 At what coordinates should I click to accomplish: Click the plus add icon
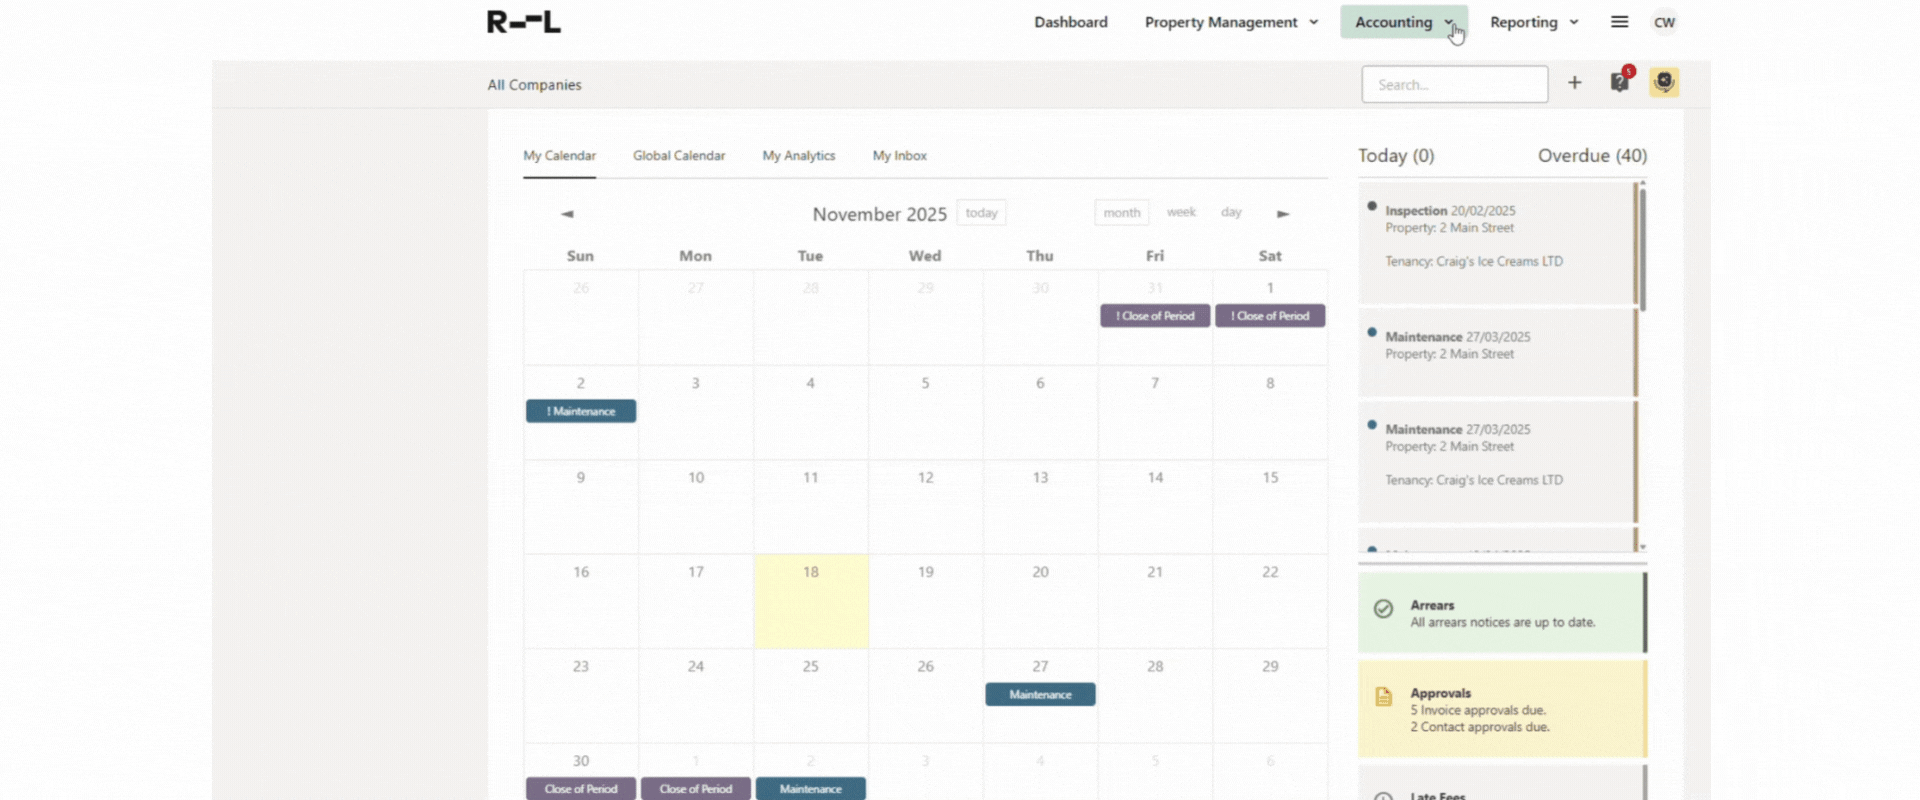(1574, 83)
